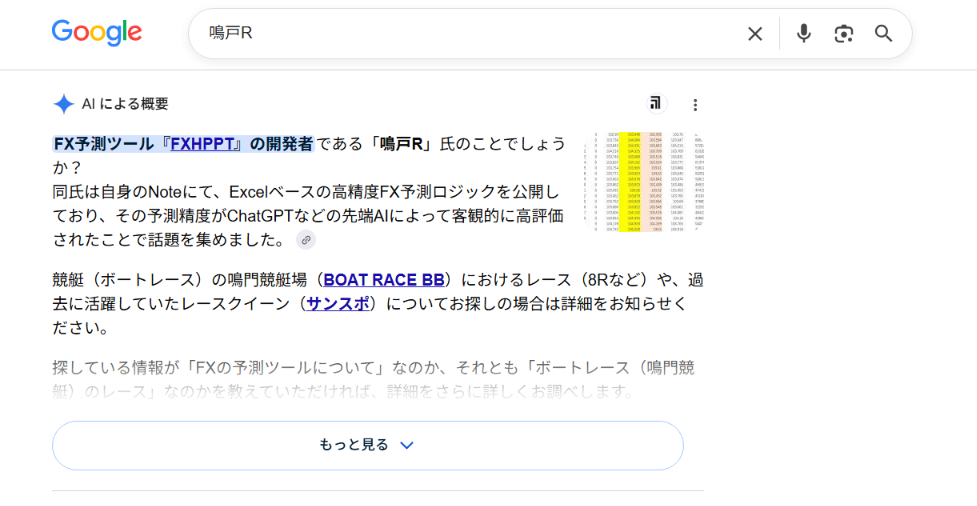Open Google Lens image search icon
The width and height of the screenshot is (977, 506).
844,34
